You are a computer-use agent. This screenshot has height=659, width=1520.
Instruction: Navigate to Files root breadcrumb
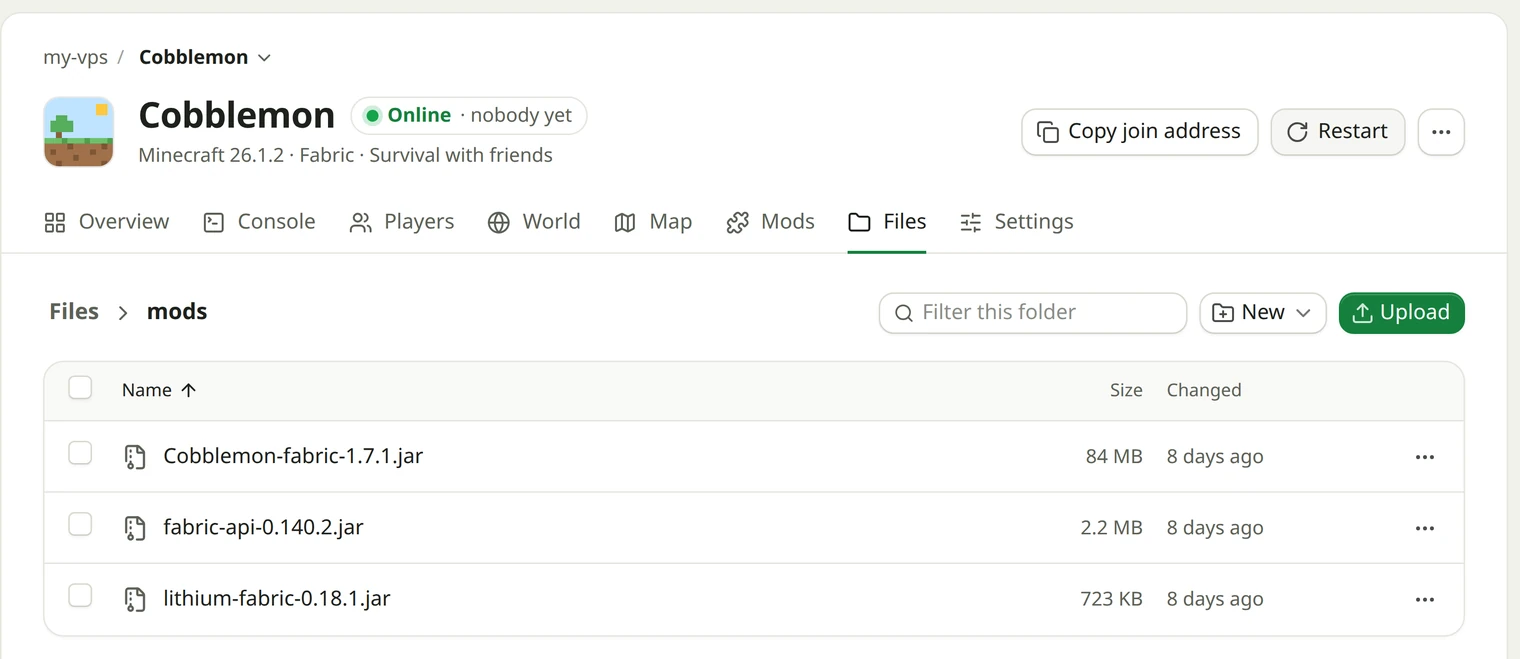[x=74, y=312]
